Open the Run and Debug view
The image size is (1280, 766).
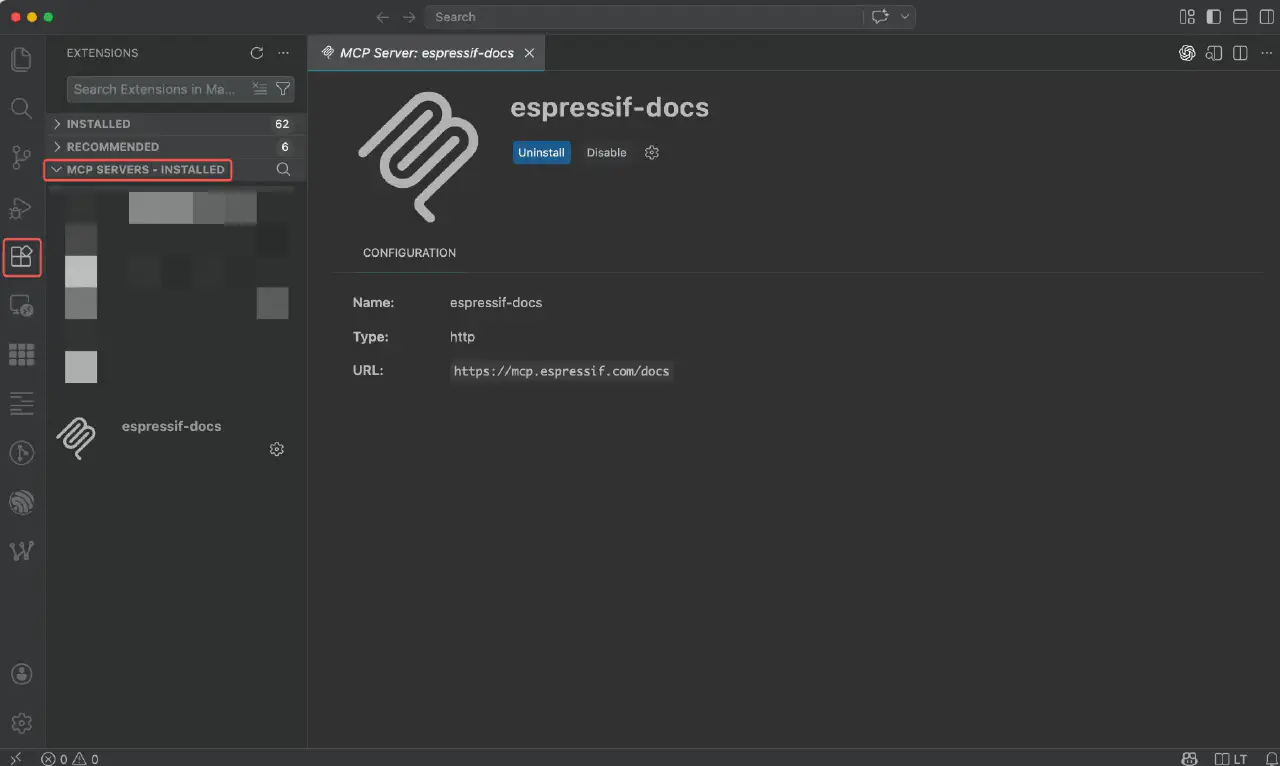21,208
